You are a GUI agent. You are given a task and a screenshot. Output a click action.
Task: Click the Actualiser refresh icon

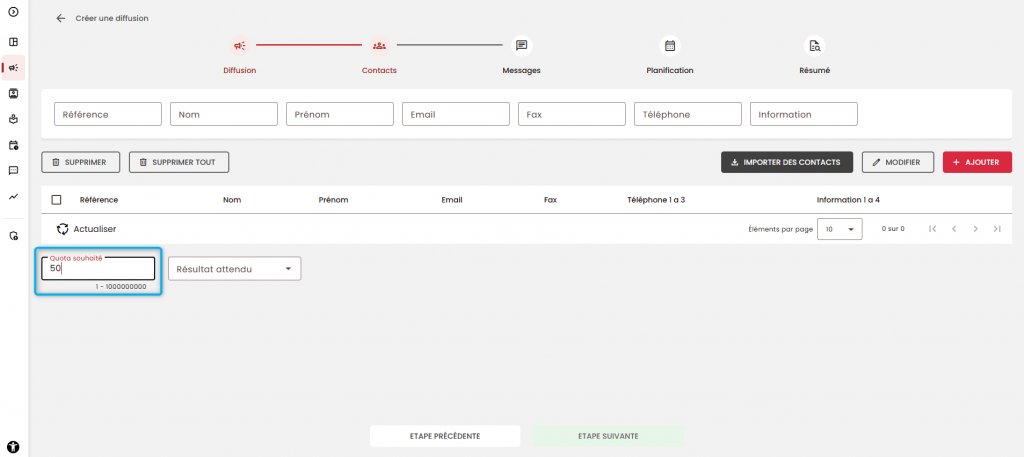click(x=63, y=229)
